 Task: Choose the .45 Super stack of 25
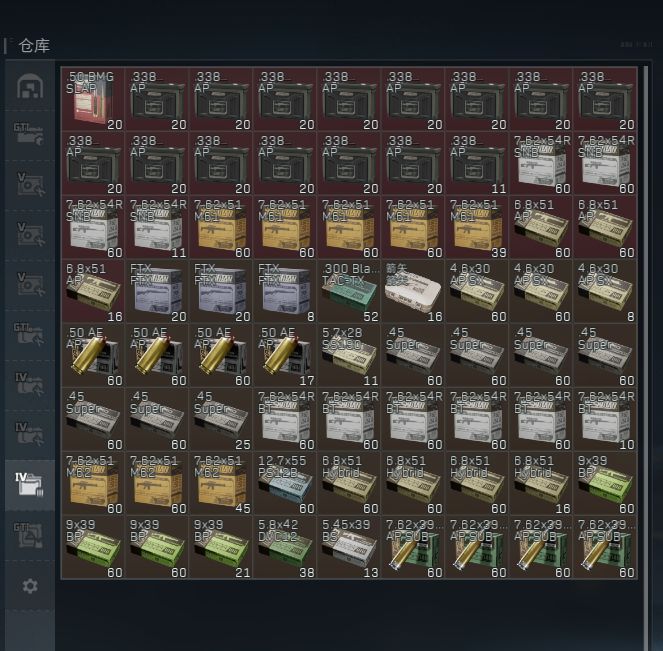tap(221, 419)
